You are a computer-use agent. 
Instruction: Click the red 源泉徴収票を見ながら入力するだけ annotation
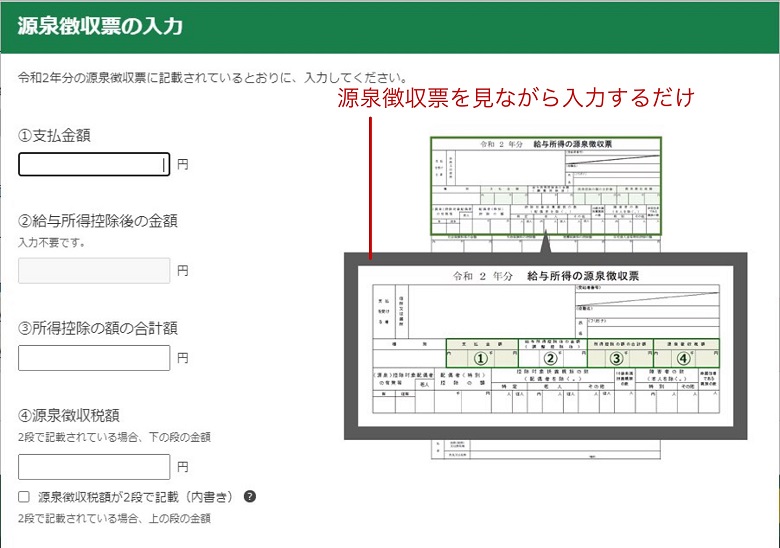pos(515,99)
